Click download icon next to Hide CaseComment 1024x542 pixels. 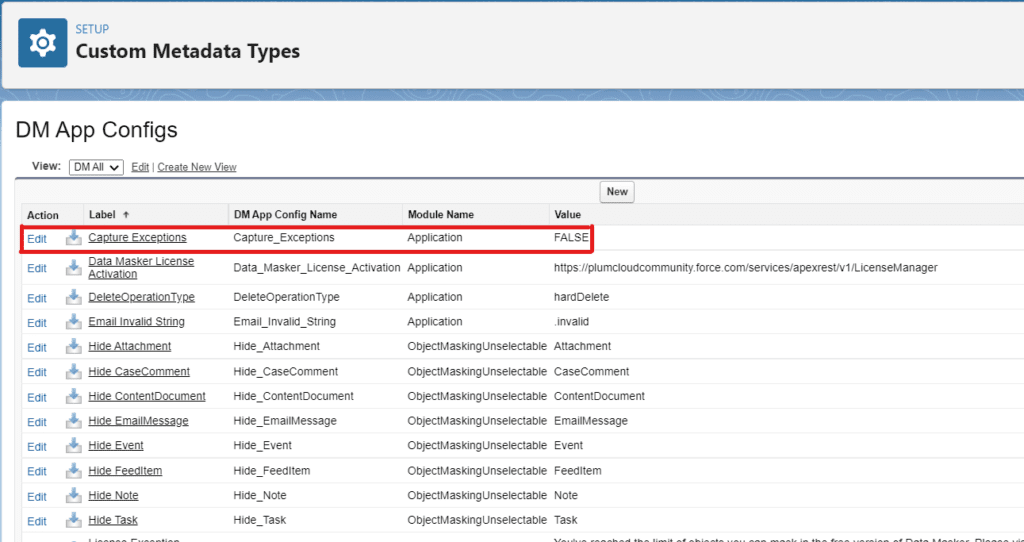coord(73,372)
